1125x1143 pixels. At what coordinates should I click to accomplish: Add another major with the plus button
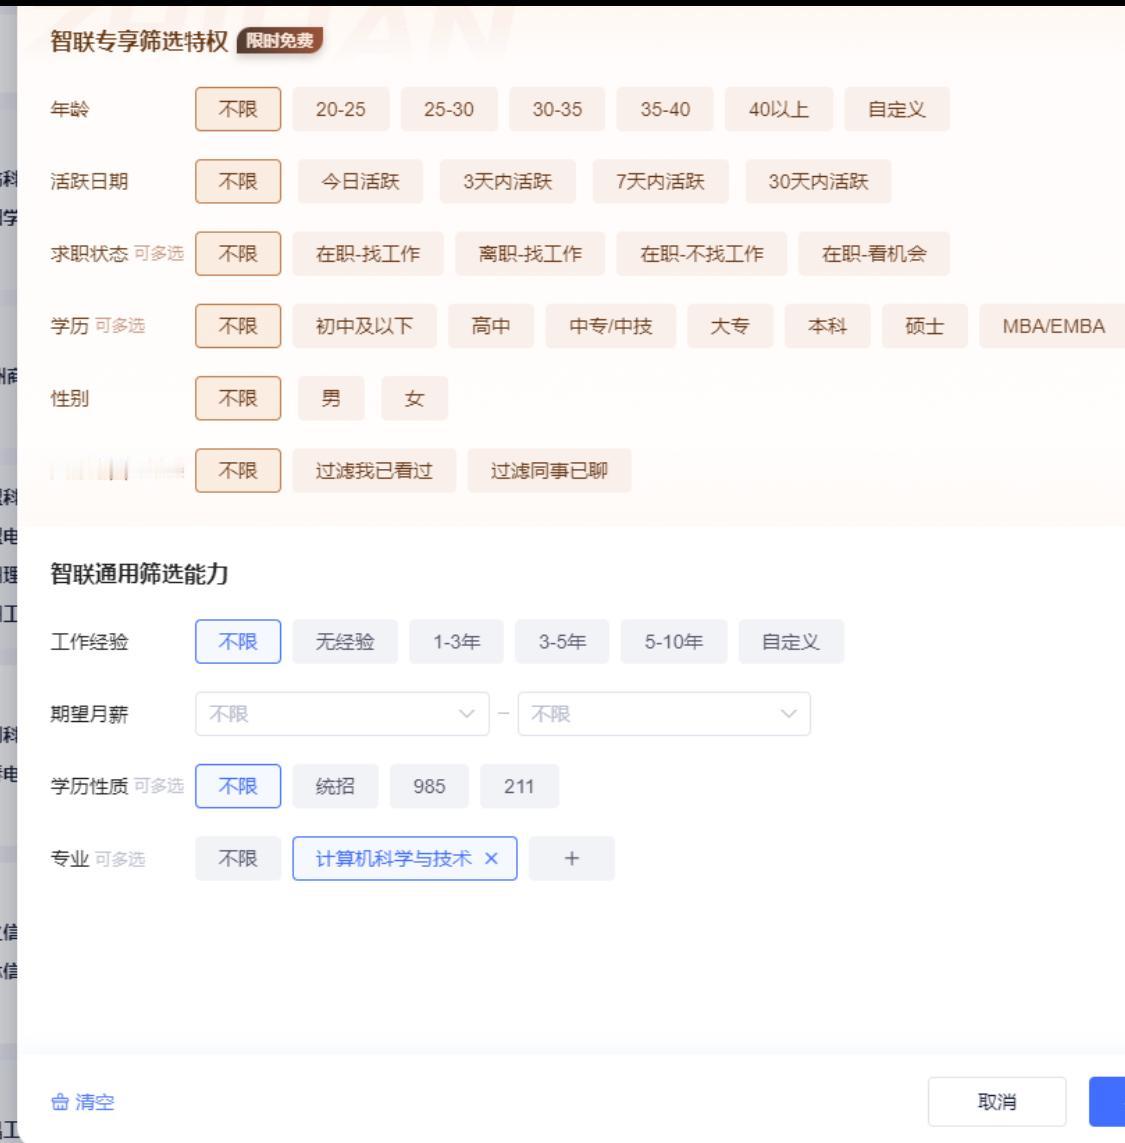point(572,858)
